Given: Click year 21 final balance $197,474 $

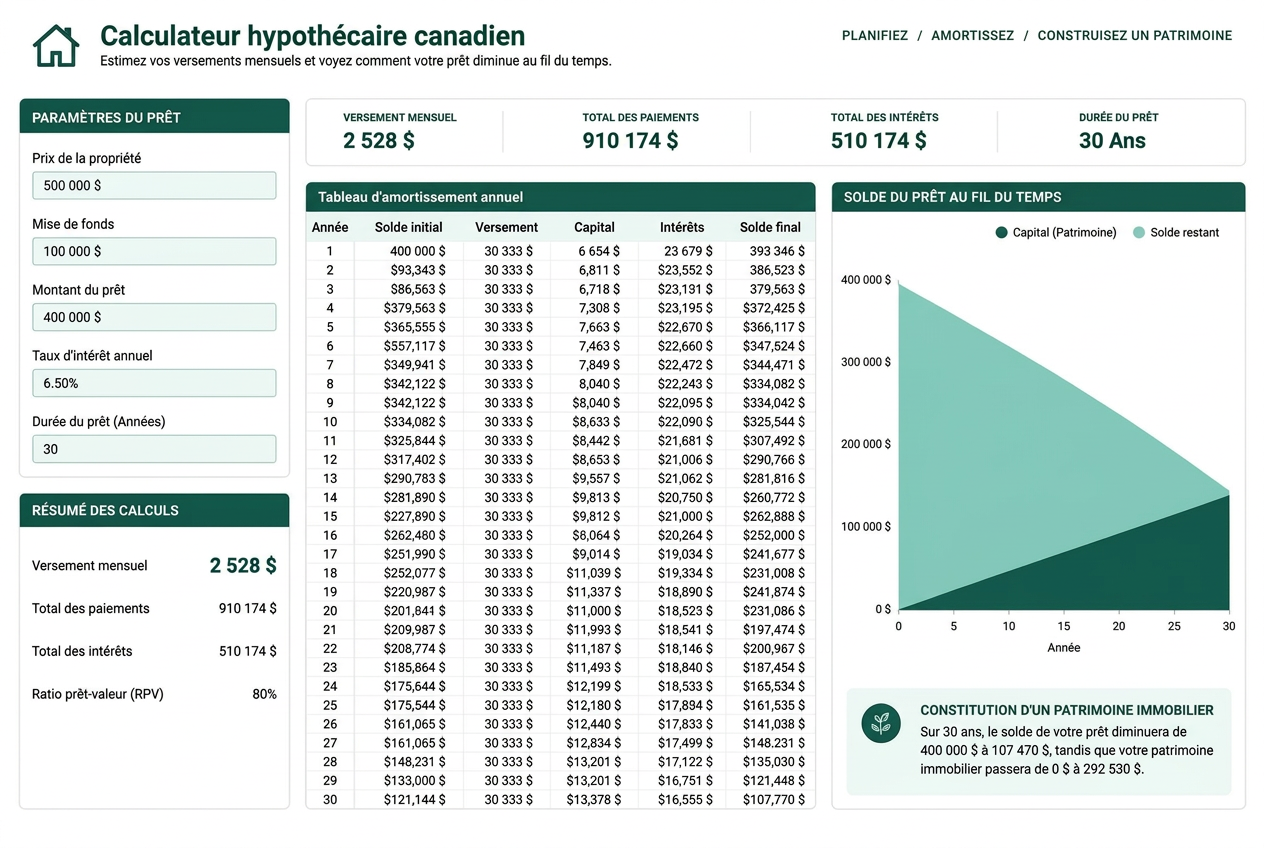Looking at the screenshot, I should pos(774,630).
